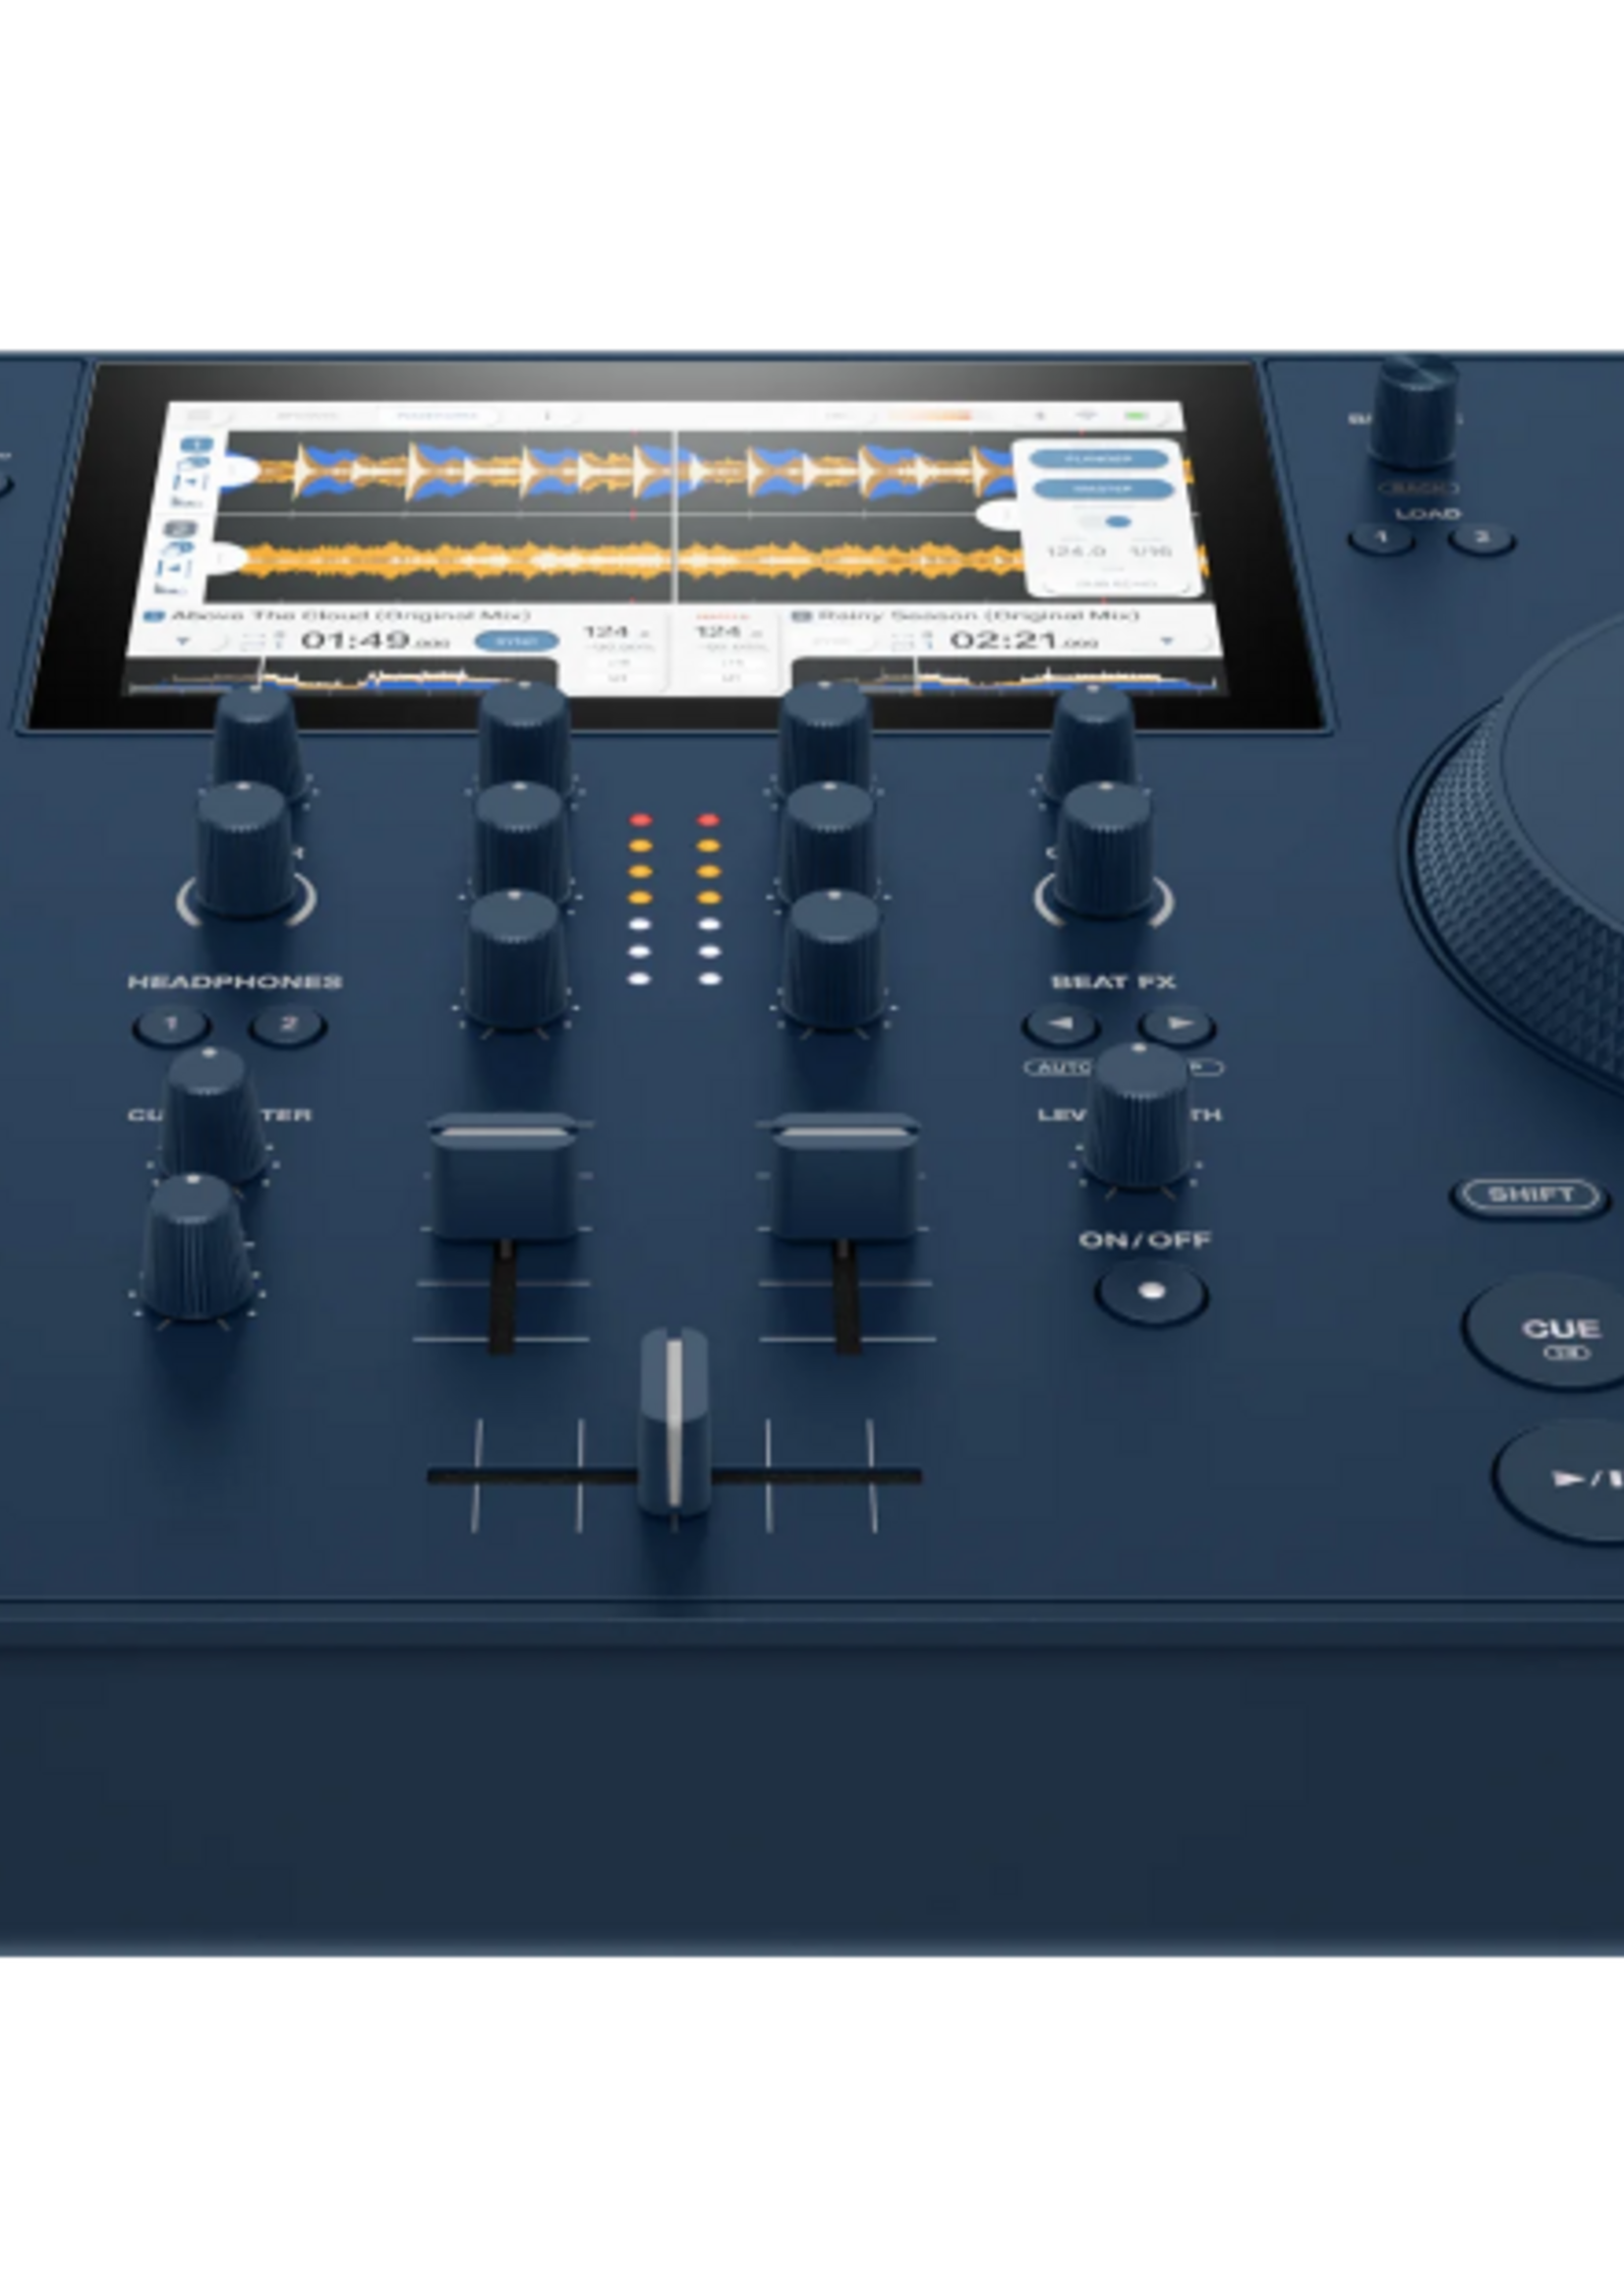Tap the blue SYNC button on deck 1
The image size is (1624, 2274).
point(516,641)
